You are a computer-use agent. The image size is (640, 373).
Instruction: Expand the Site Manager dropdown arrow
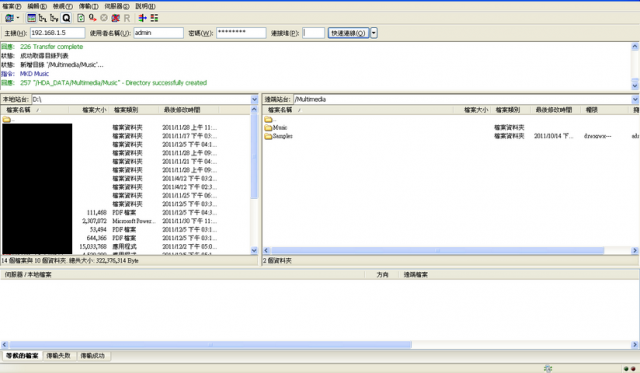[x=18, y=18]
